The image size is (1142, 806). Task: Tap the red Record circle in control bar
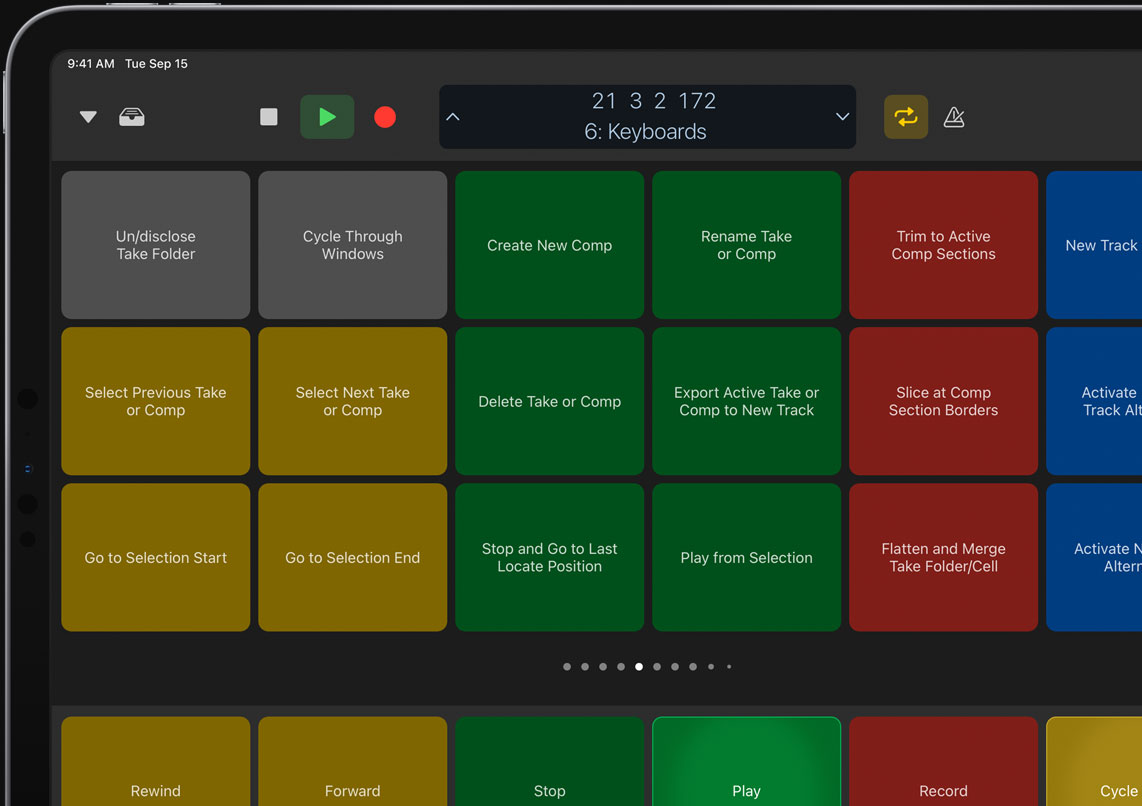point(385,117)
